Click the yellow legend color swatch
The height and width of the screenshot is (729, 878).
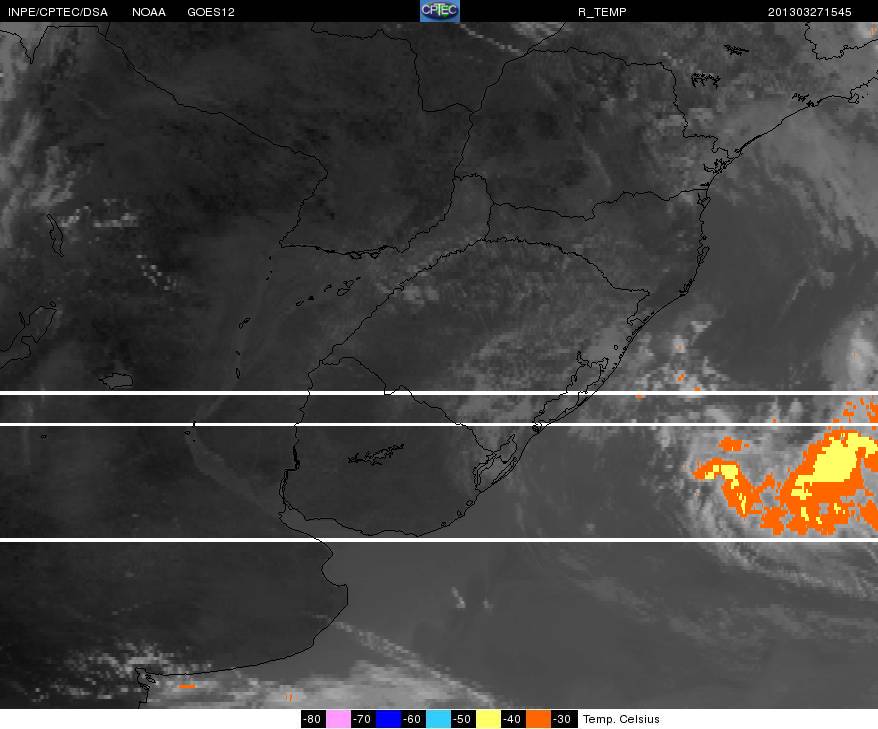pos(488,719)
